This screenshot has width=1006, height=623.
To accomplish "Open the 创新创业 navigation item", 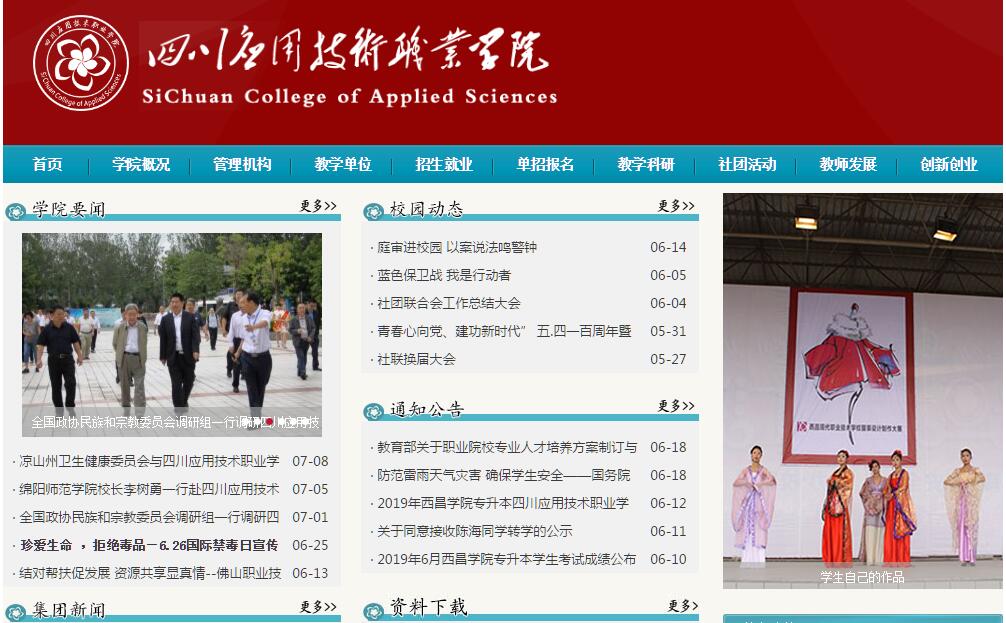I will pos(949,165).
